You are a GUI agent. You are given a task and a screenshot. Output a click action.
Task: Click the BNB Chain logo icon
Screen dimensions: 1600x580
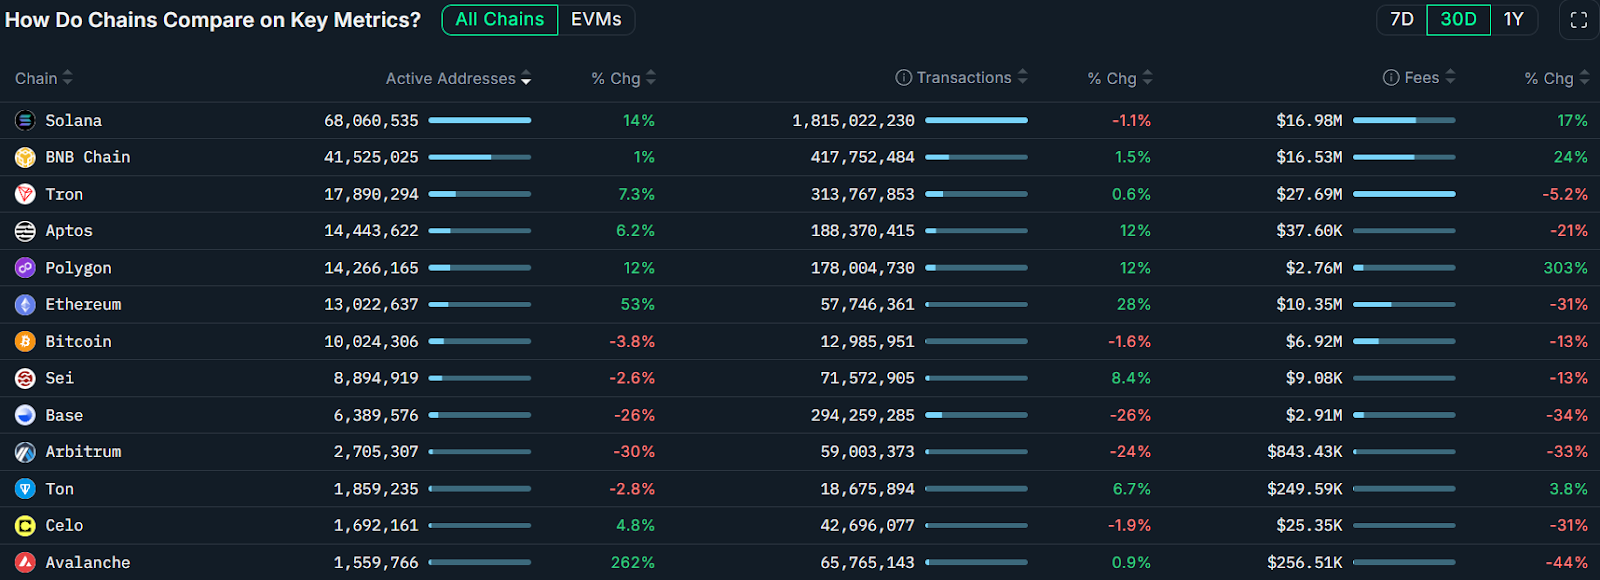[25, 158]
